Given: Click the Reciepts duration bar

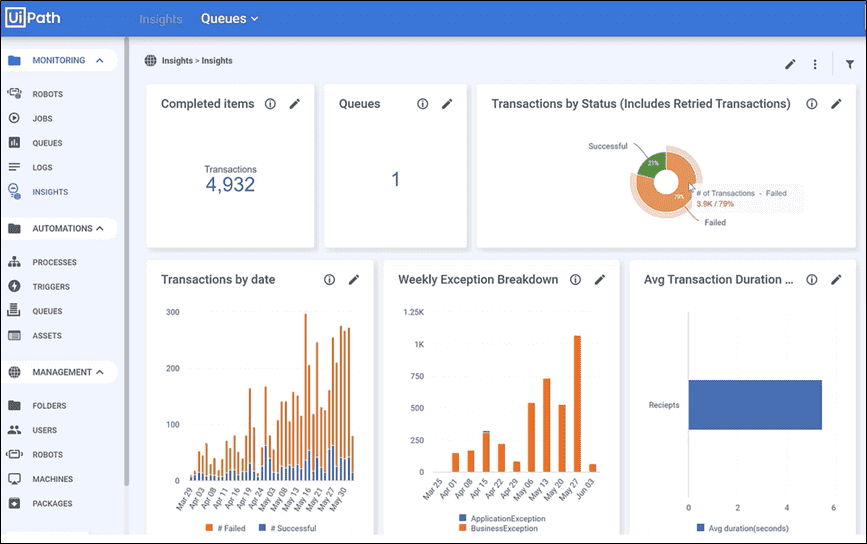Looking at the screenshot, I should pos(755,405).
